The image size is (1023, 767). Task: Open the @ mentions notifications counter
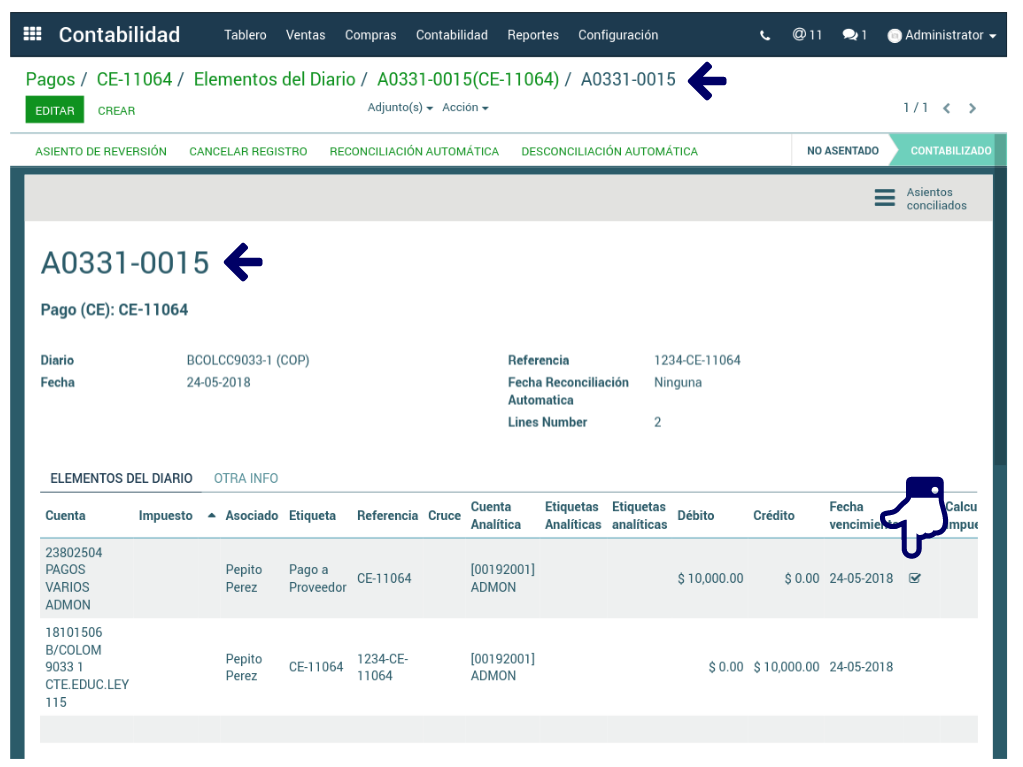[x=807, y=35]
